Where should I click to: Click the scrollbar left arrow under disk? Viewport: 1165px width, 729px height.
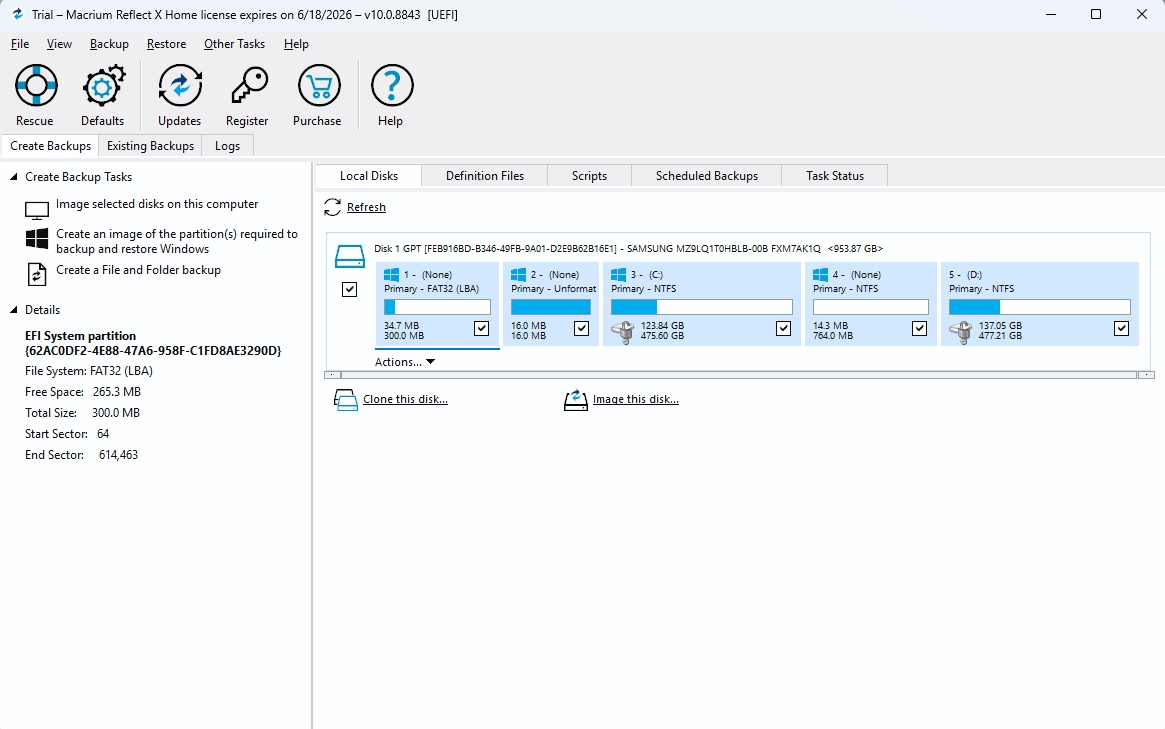[x=332, y=375]
